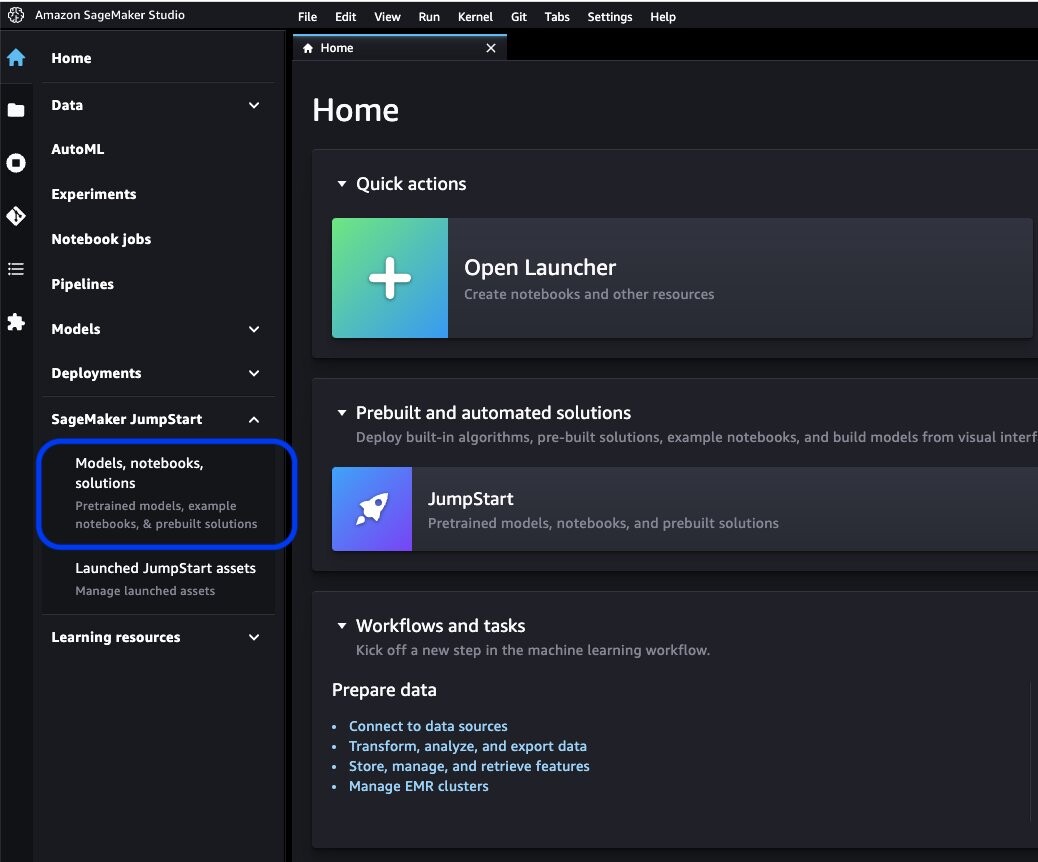
Task: Click the SageMaker JumpStart heading
Action: point(127,419)
